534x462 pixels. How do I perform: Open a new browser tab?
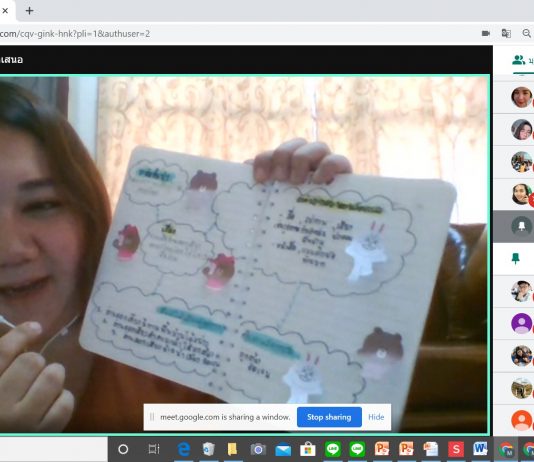point(29,11)
